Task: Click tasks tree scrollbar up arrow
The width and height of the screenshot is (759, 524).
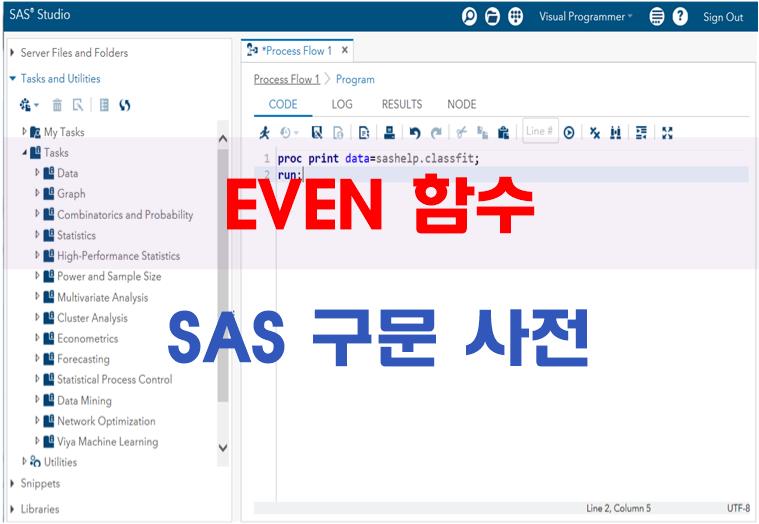Action: tap(223, 139)
